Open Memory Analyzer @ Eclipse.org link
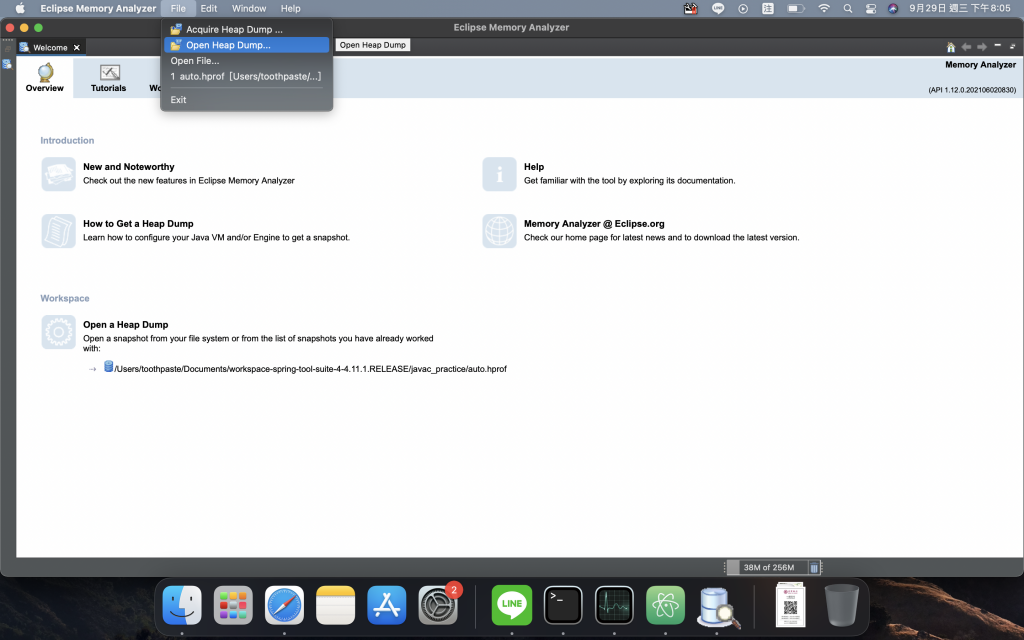Image resolution: width=1024 pixels, height=640 pixels. click(x=594, y=224)
